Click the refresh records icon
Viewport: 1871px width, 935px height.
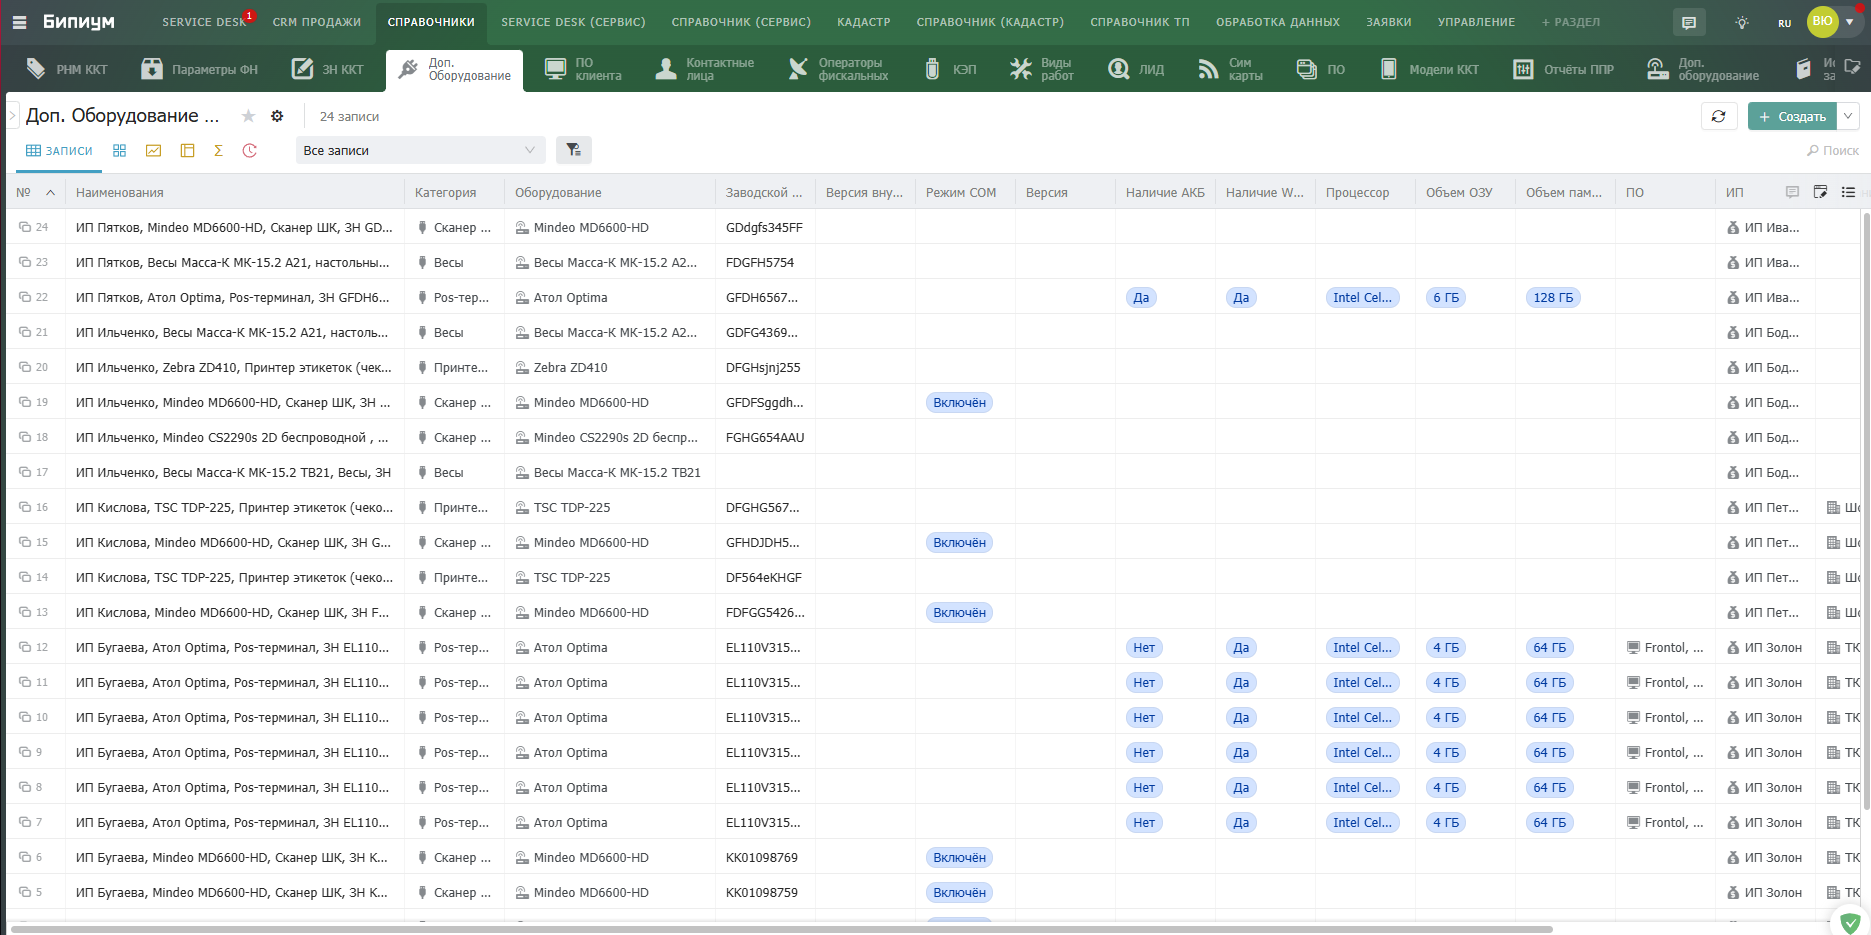(x=1718, y=116)
